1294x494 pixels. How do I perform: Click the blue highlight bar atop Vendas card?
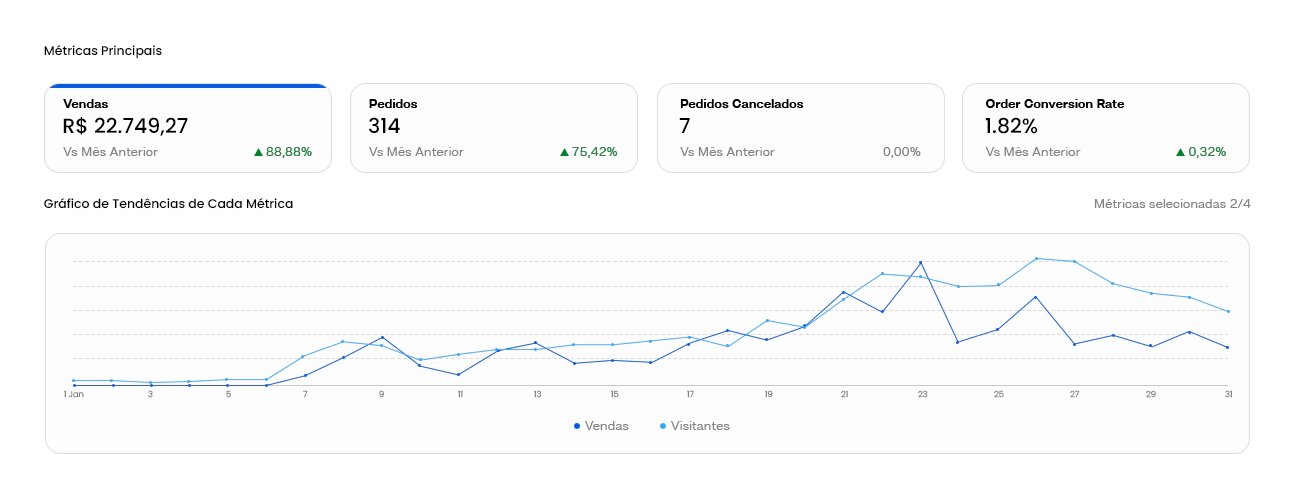click(188, 86)
